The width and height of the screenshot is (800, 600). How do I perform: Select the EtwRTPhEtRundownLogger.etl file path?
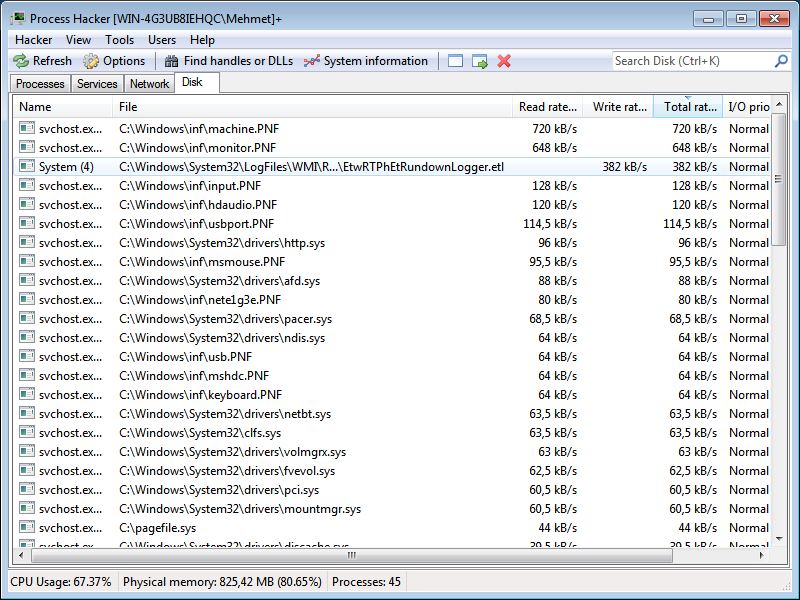[x=311, y=167]
